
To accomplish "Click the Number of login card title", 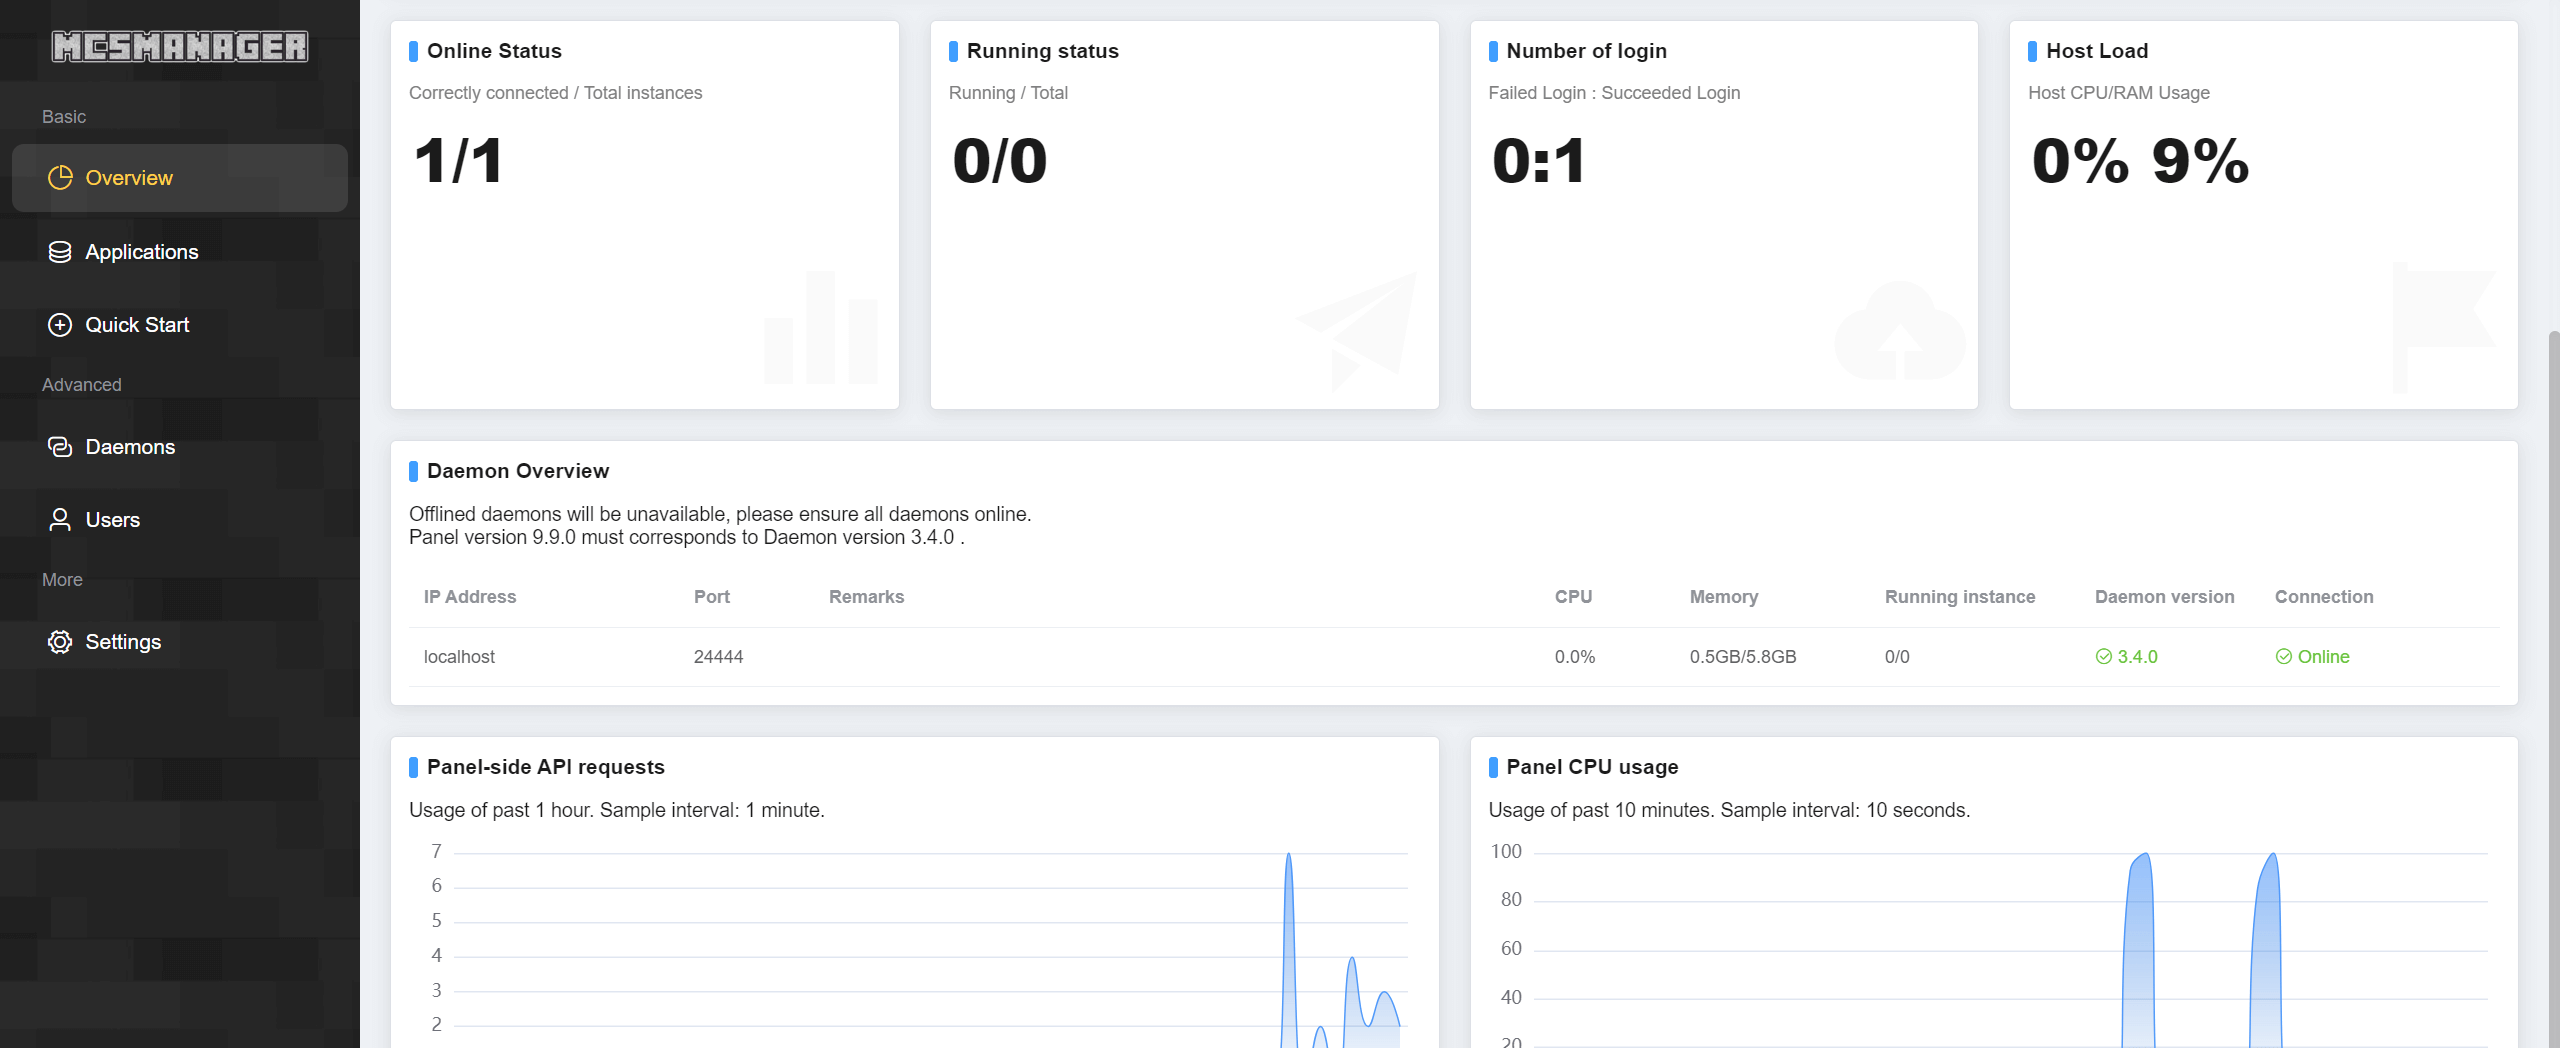I will click(x=1586, y=50).
